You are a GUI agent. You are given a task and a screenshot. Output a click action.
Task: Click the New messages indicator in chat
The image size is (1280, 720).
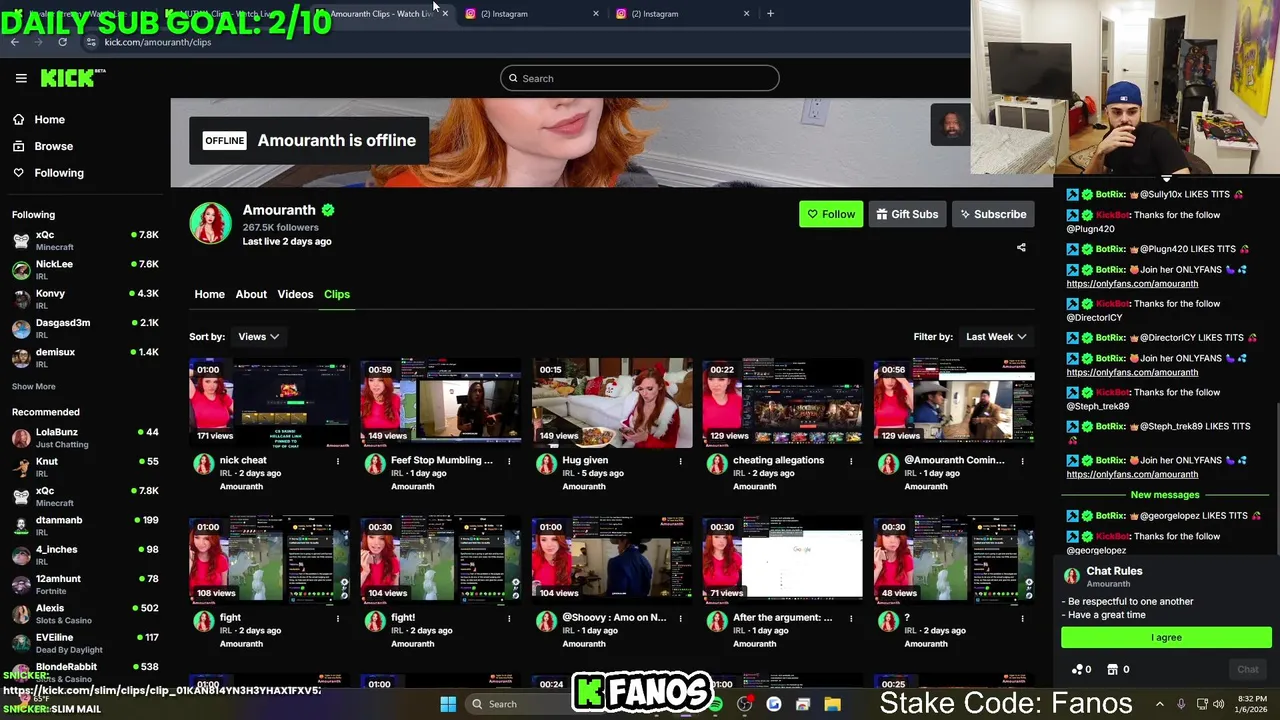point(1164,495)
